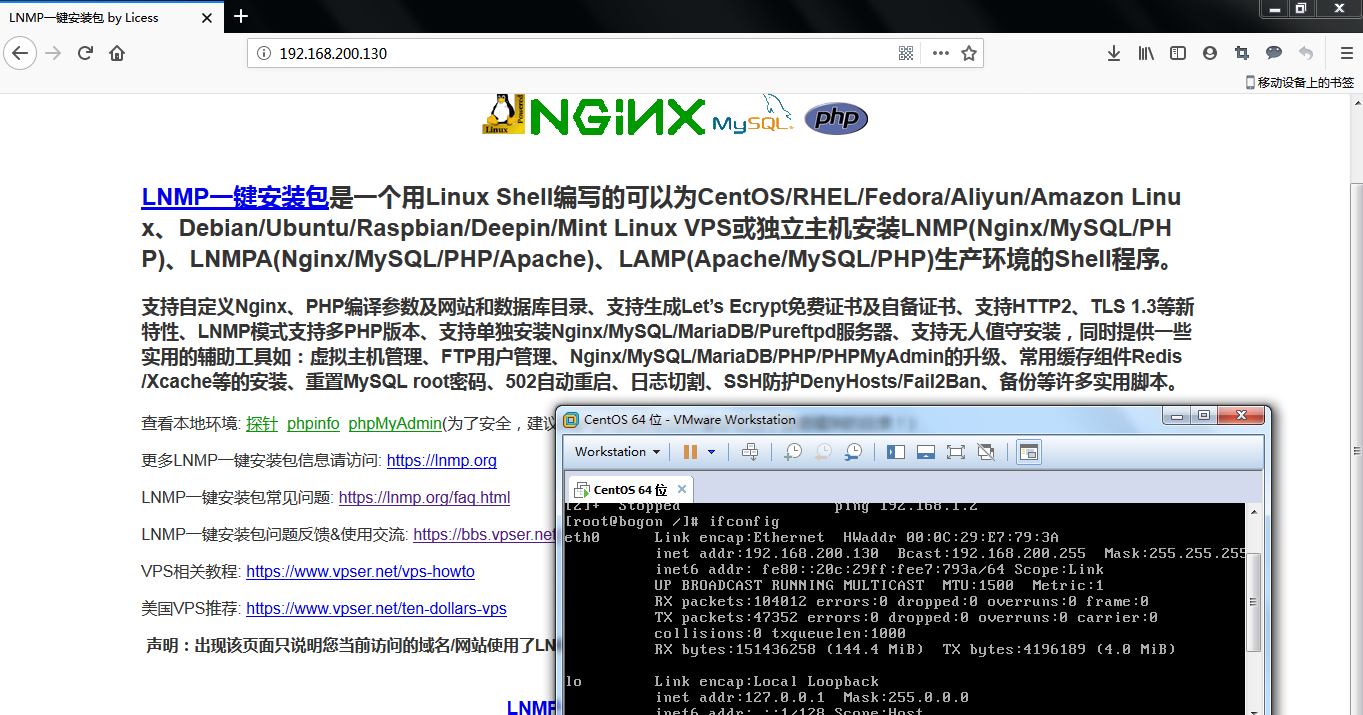The width and height of the screenshot is (1363, 715).
Task: Click the Nginx logo image
Action: pos(618,116)
